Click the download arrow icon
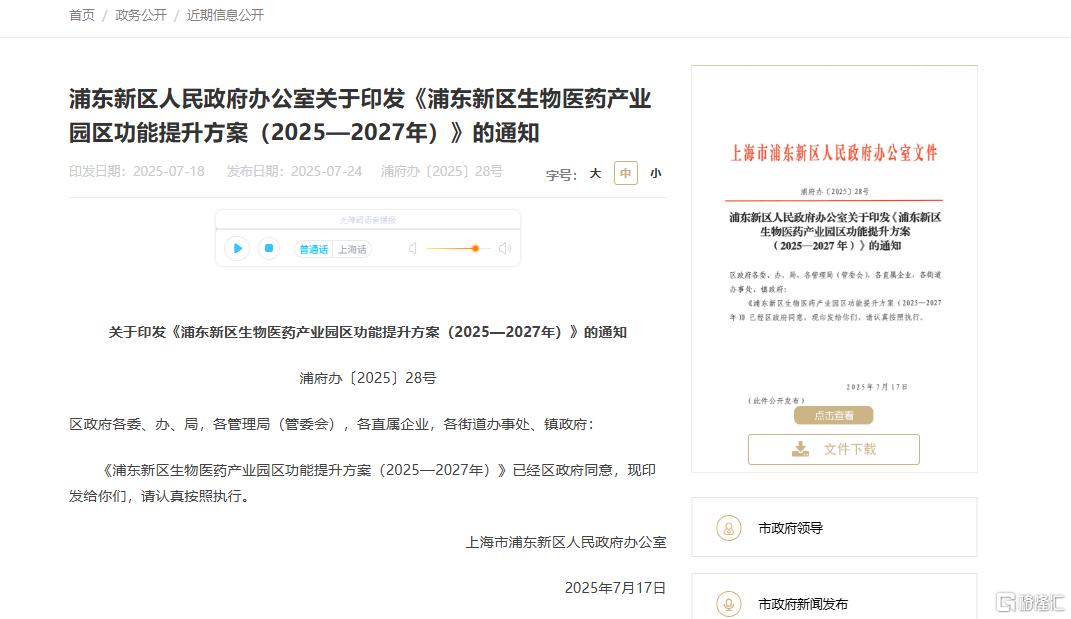Viewport: 1071px width, 619px height. pos(800,449)
